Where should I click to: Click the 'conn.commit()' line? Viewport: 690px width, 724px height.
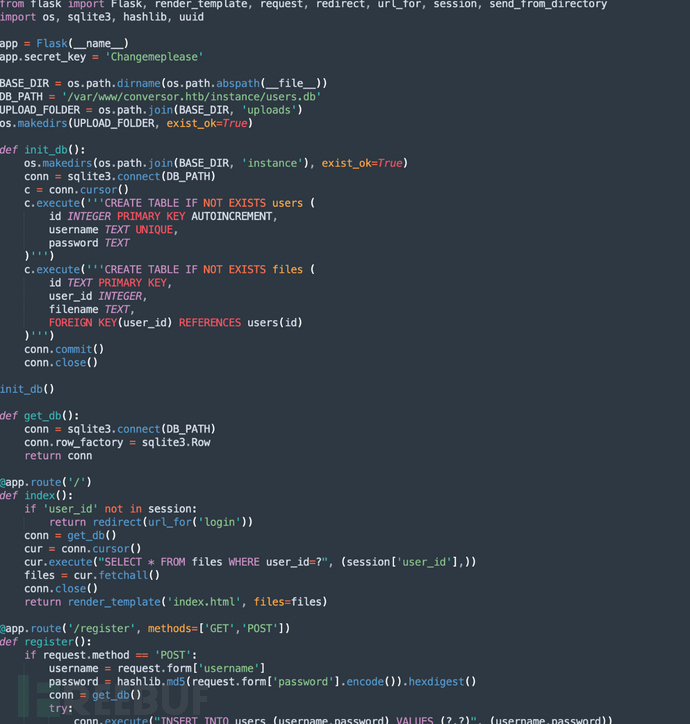(x=64, y=349)
